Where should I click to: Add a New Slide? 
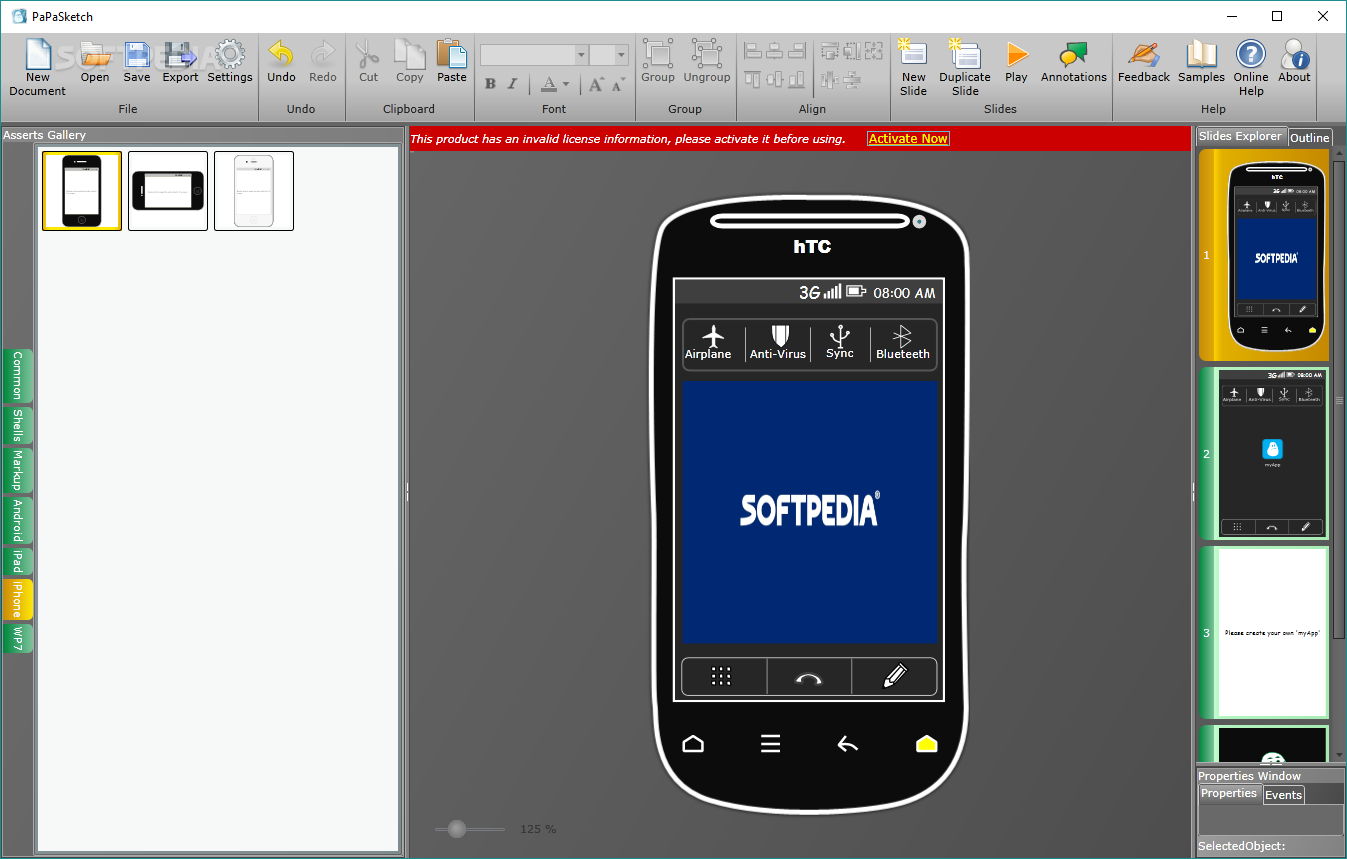(913, 68)
